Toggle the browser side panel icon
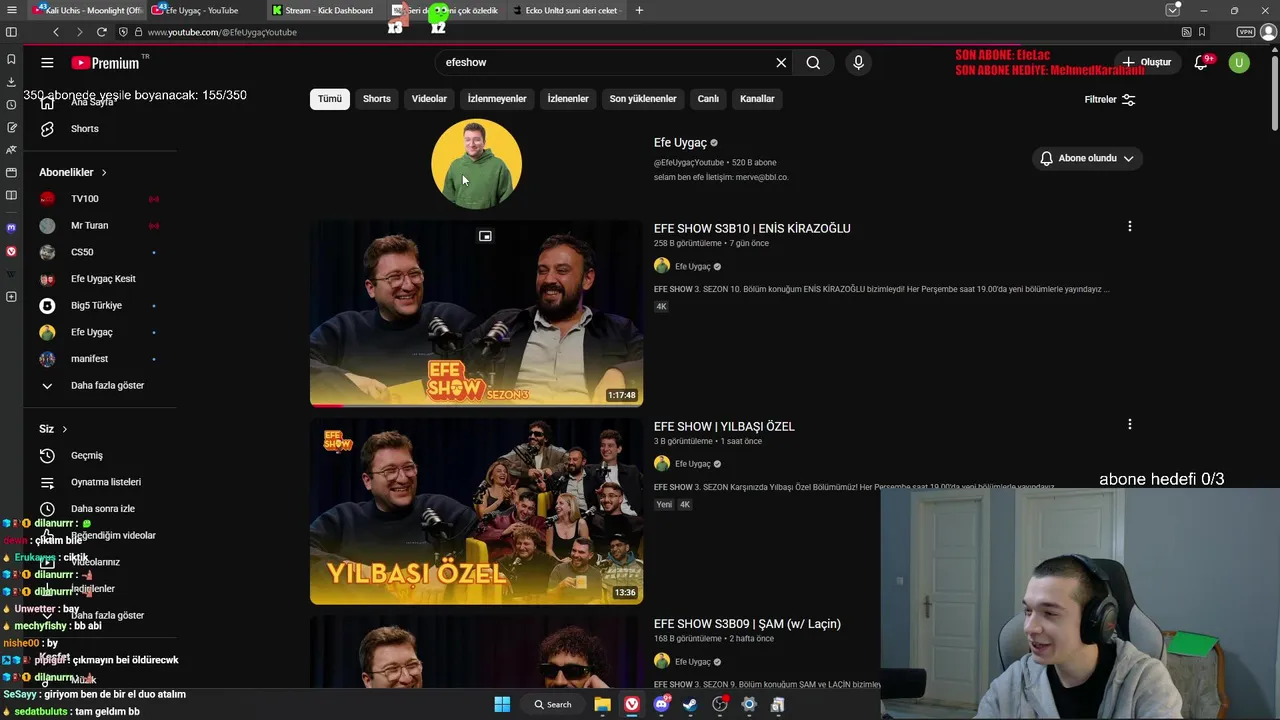This screenshot has height=720, width=1280. [11, 32]
